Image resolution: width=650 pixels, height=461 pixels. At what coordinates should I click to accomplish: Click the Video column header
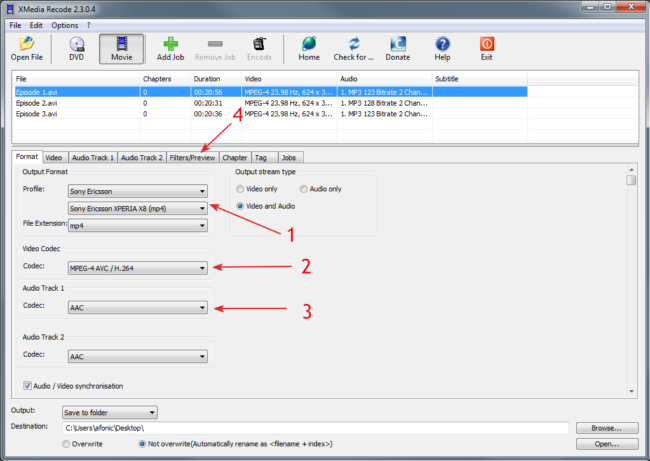[x=289, y=79]
